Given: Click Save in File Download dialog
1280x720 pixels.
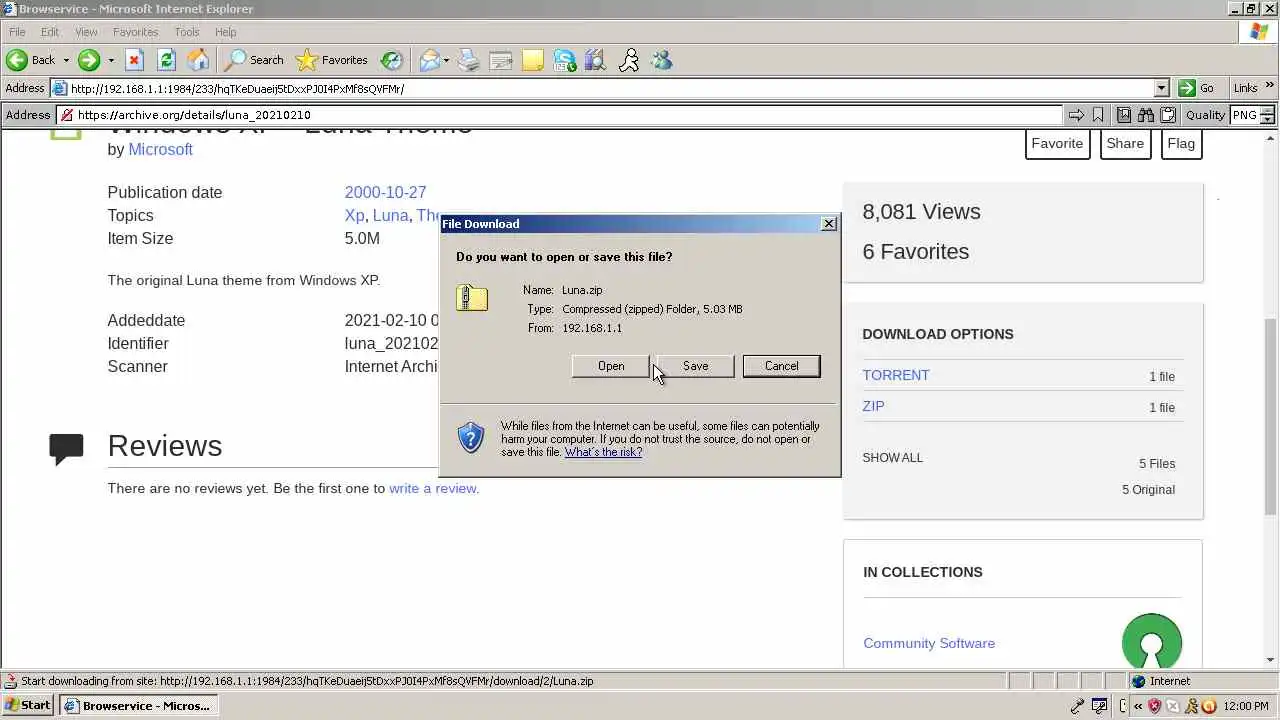Looking at the screenshot, I should tap(695, 366).
